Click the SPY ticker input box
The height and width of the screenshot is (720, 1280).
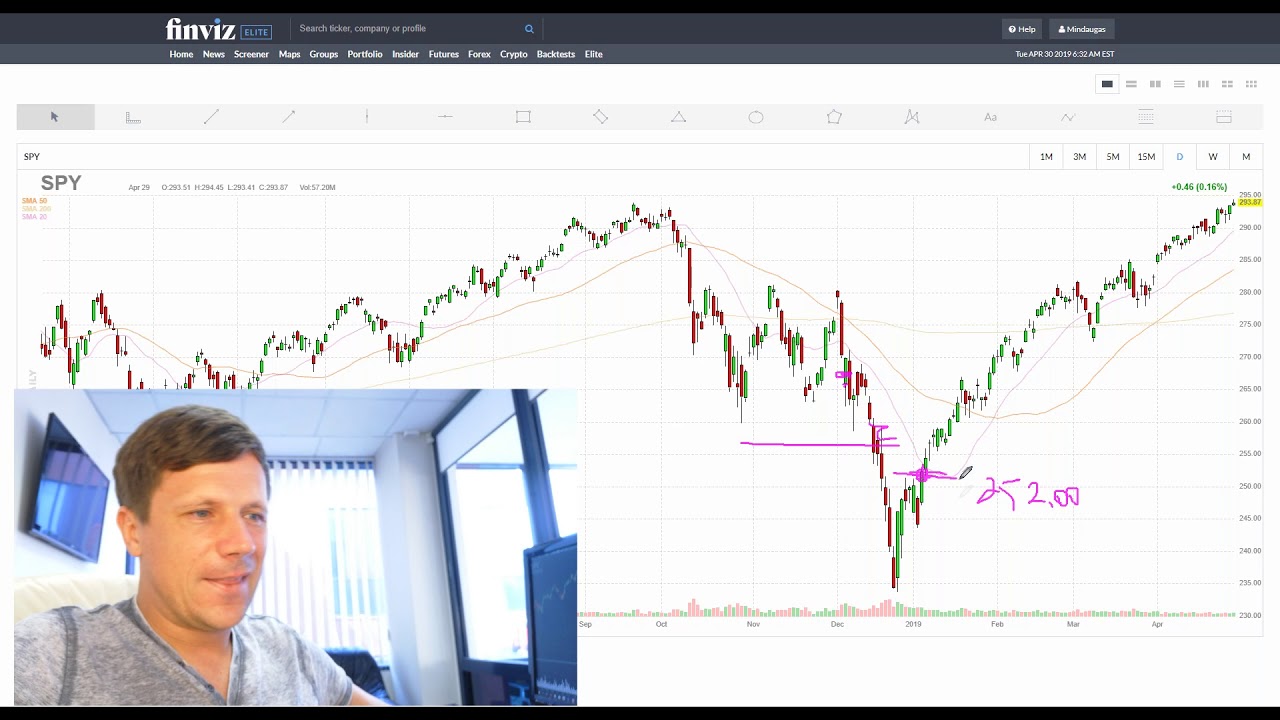520,157
